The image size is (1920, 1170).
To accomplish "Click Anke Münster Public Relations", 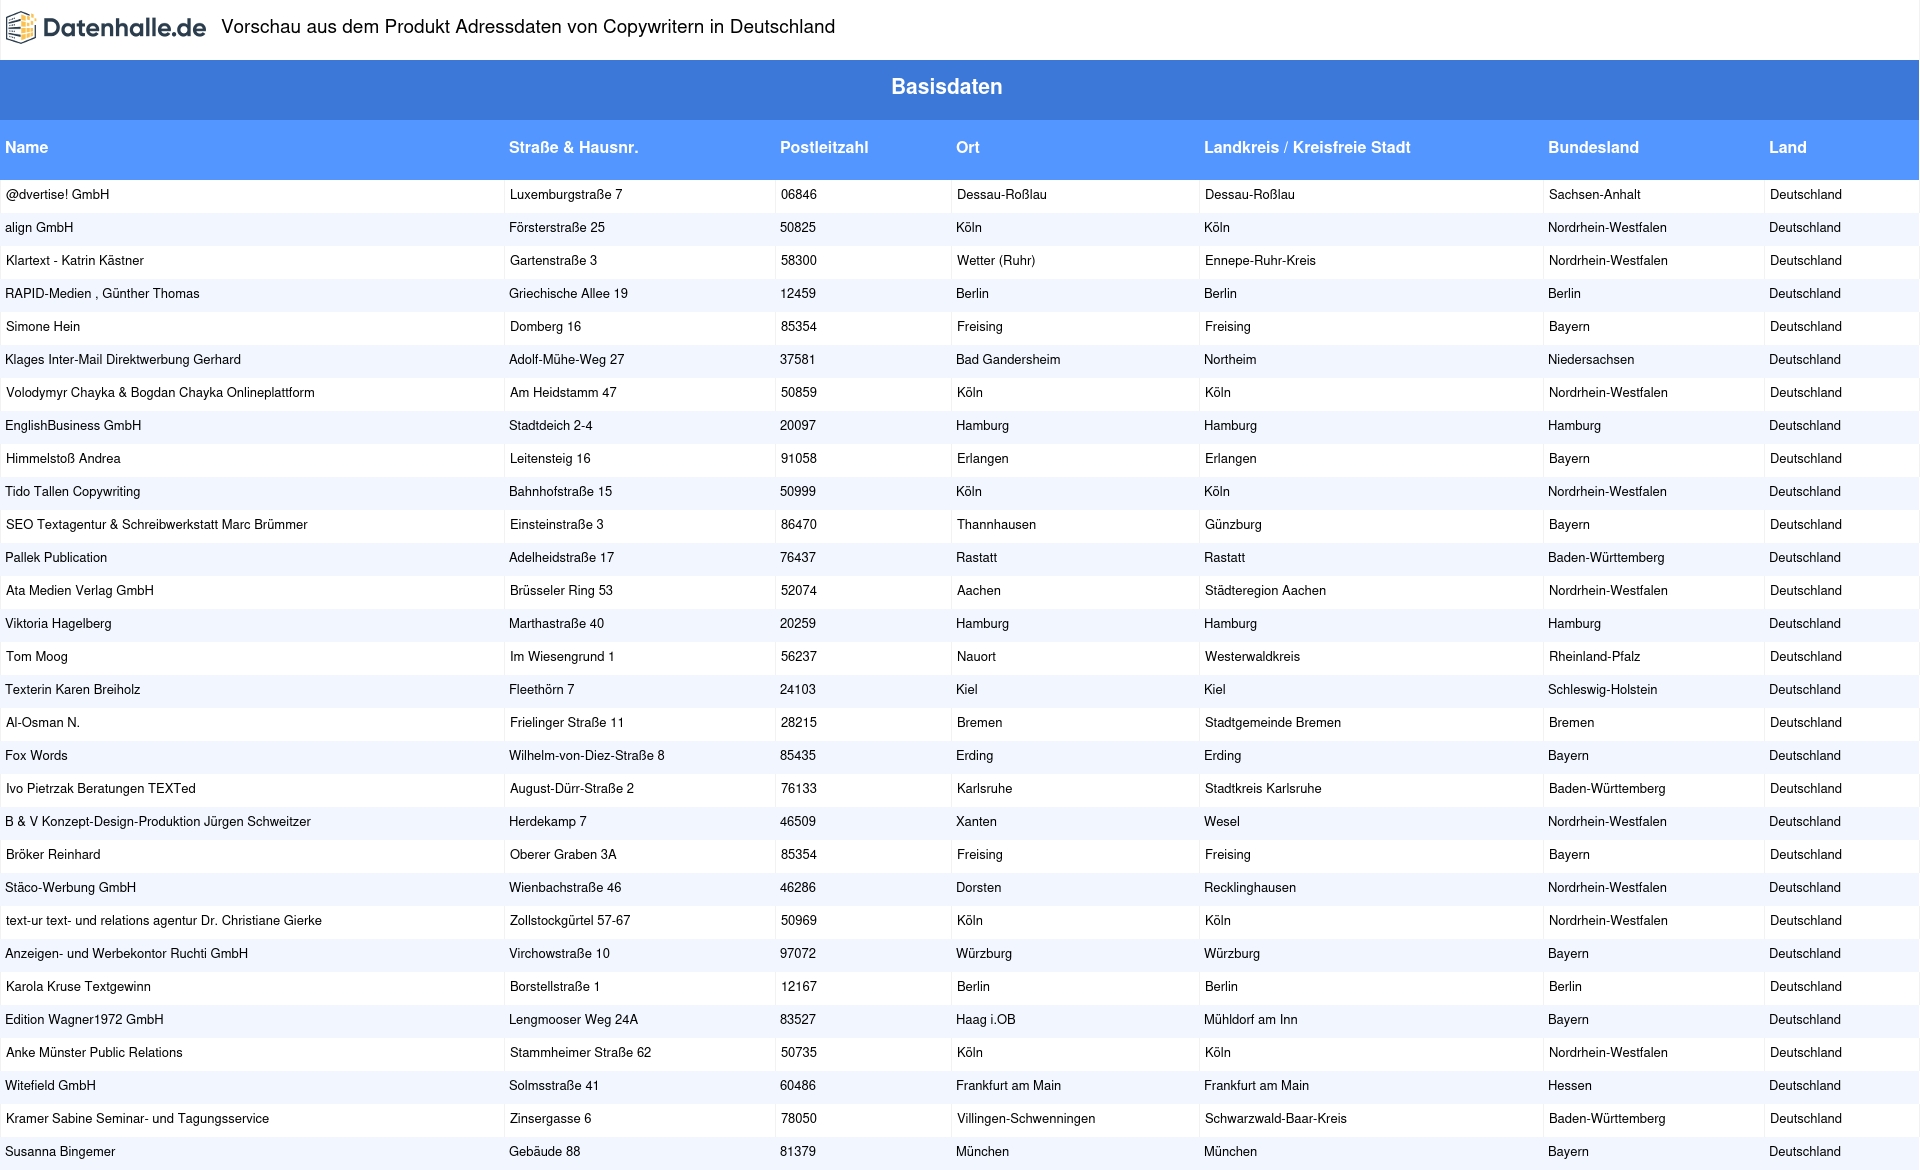I will [x=94, y=1053].
